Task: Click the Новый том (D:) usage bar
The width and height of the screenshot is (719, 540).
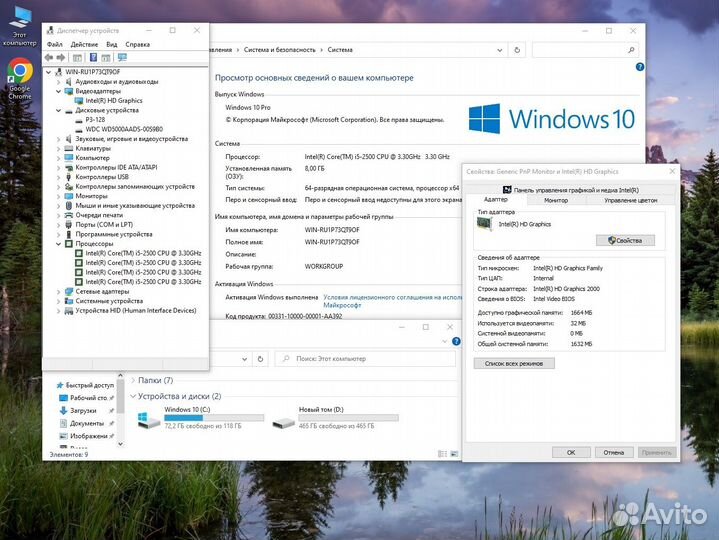Action: tap(348, 418)
